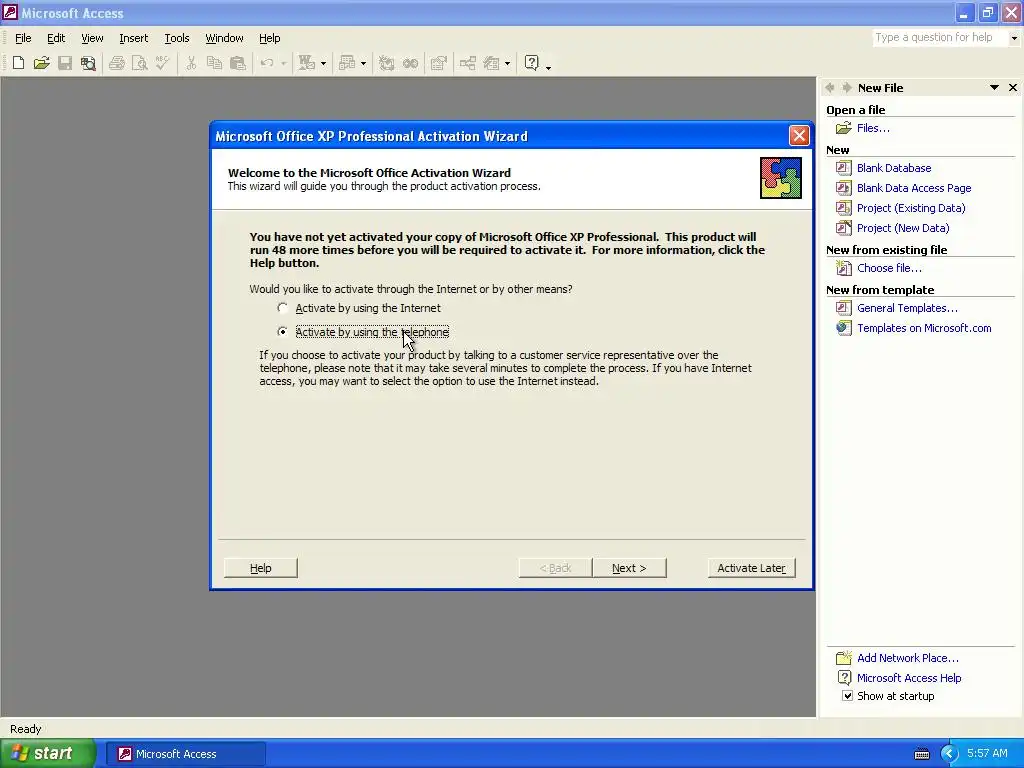This screenshot has height=768, width=1024.
Task: Click Microsoft Access Help link in pane
Action: click(909, 678)
